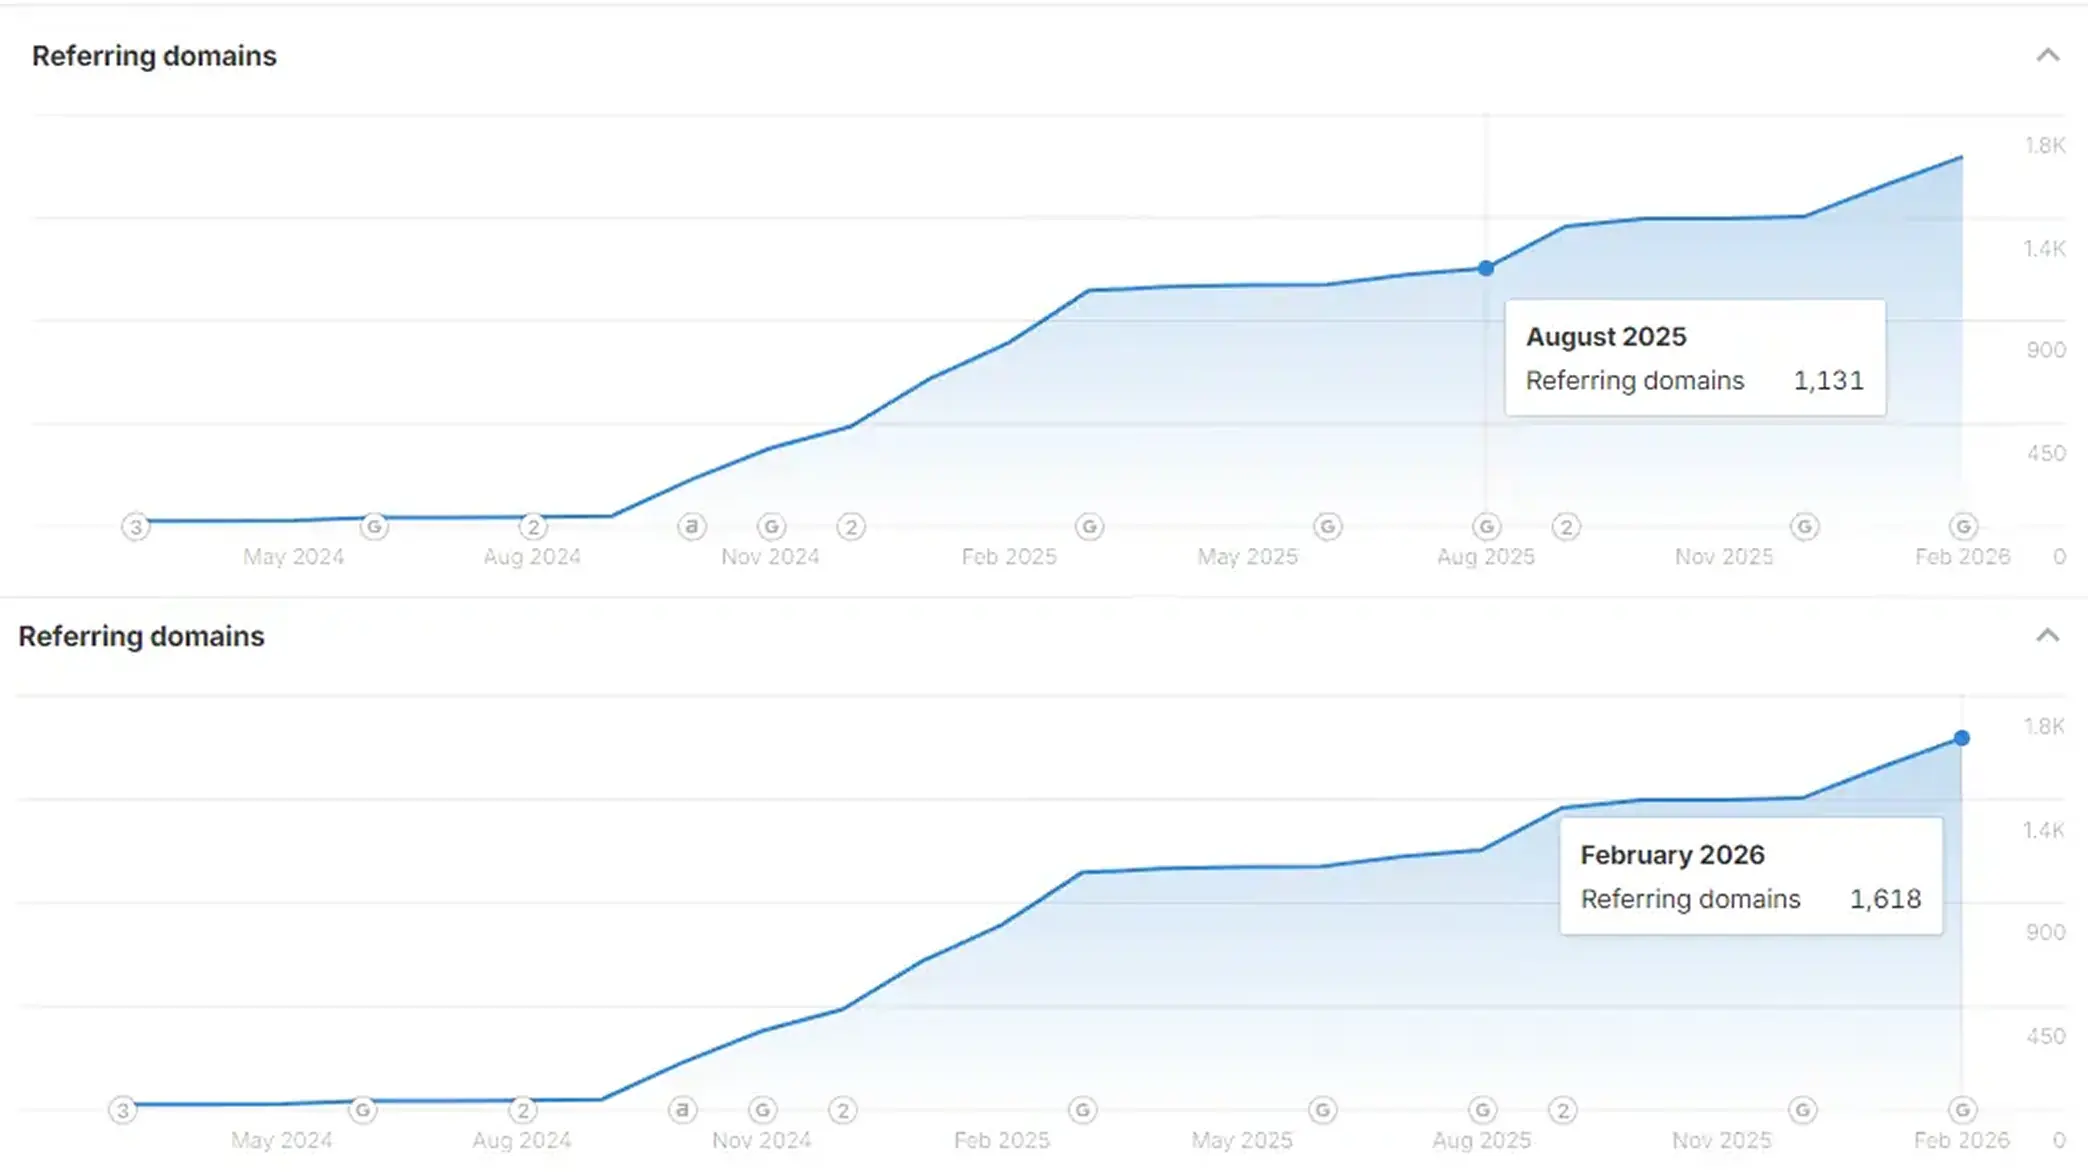Click the Google update marker above Feb 2025, upper chart

1089,526
